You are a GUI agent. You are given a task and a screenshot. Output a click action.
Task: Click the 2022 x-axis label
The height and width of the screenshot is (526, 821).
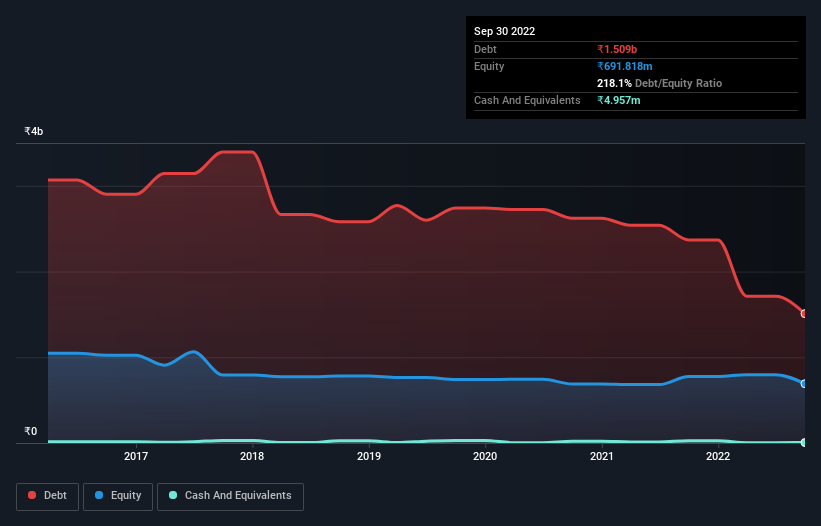tap(718, 456)
